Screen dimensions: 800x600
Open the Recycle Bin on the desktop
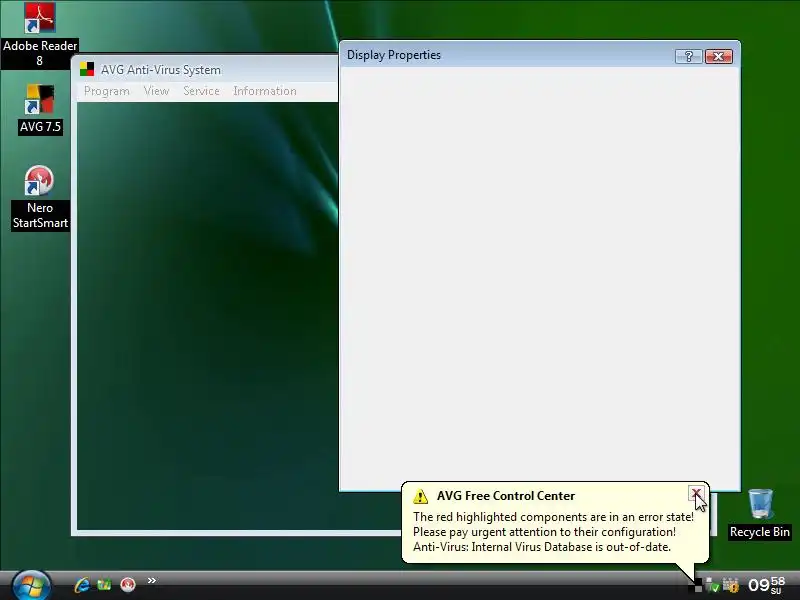click(760, 514)
